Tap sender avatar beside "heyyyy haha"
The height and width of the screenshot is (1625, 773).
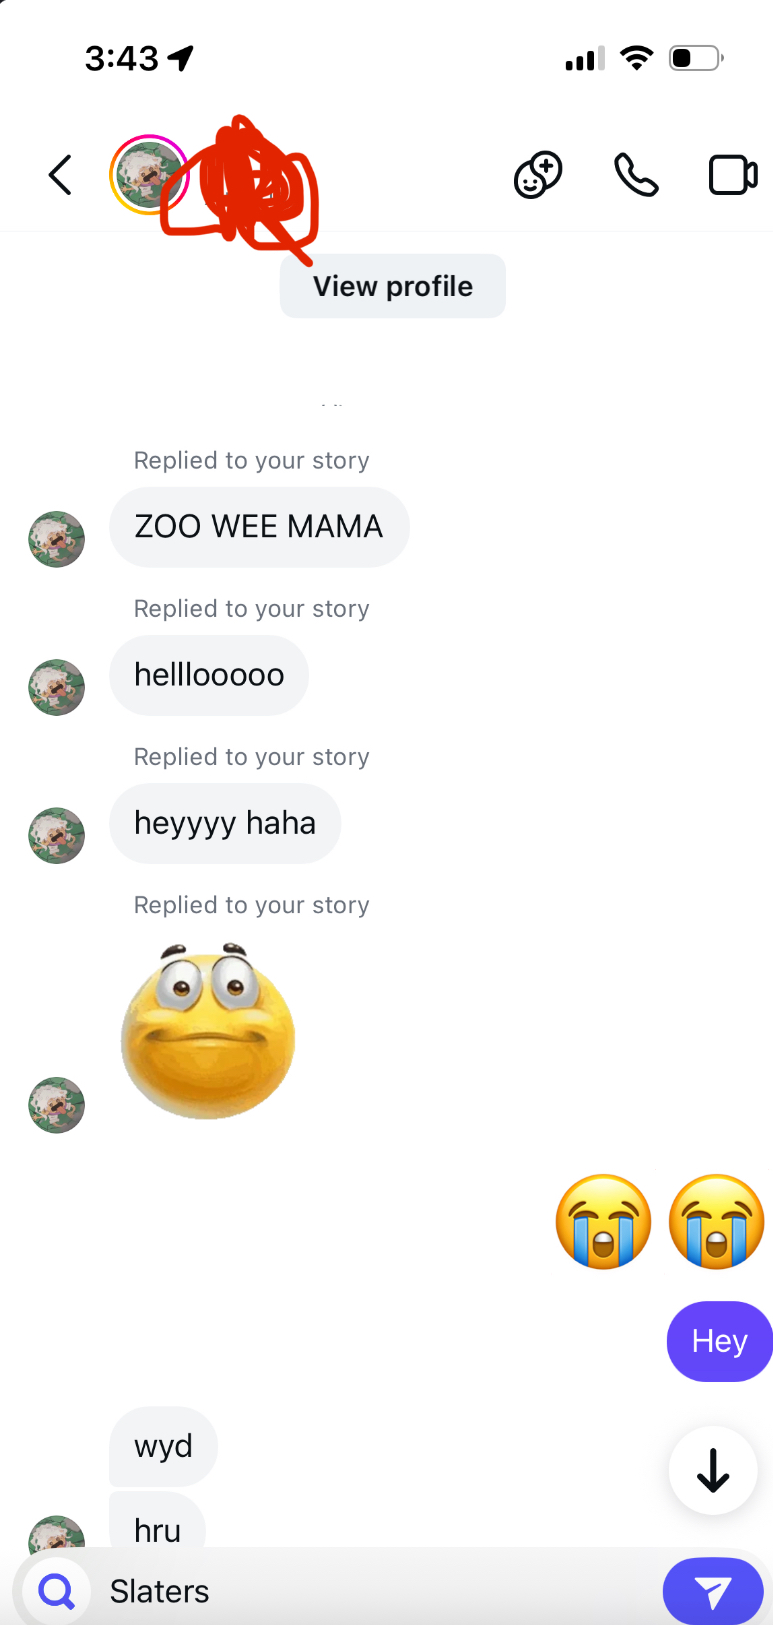[x=56, y=835]
